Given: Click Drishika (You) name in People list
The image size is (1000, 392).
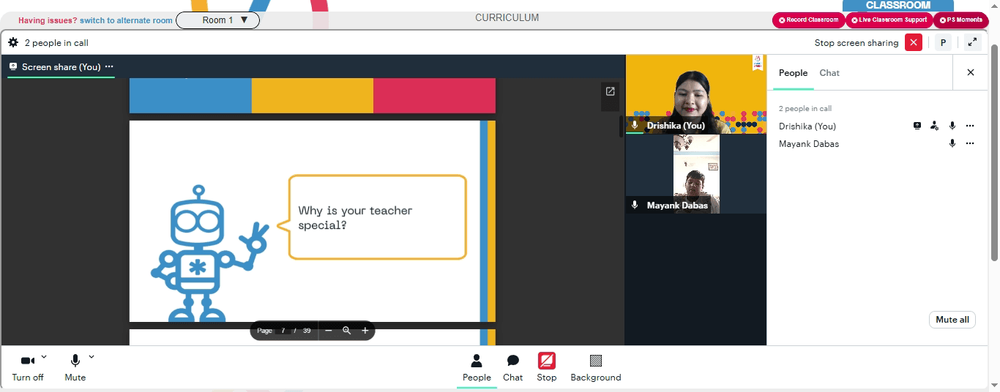Looking at the screenshot, I should (807, 126).
